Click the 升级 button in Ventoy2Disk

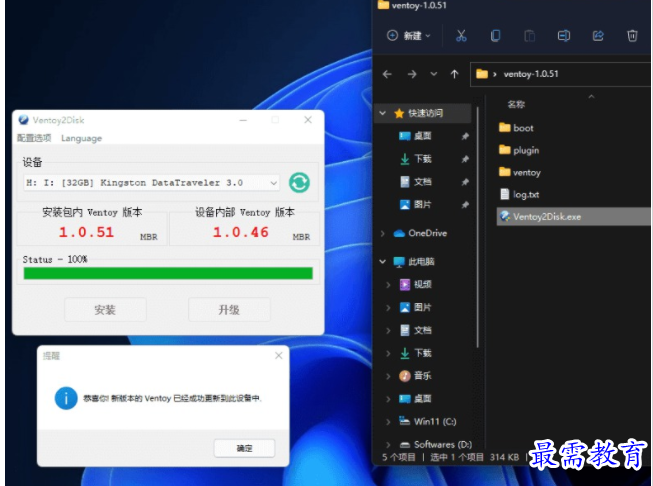[x=229, y=309]
